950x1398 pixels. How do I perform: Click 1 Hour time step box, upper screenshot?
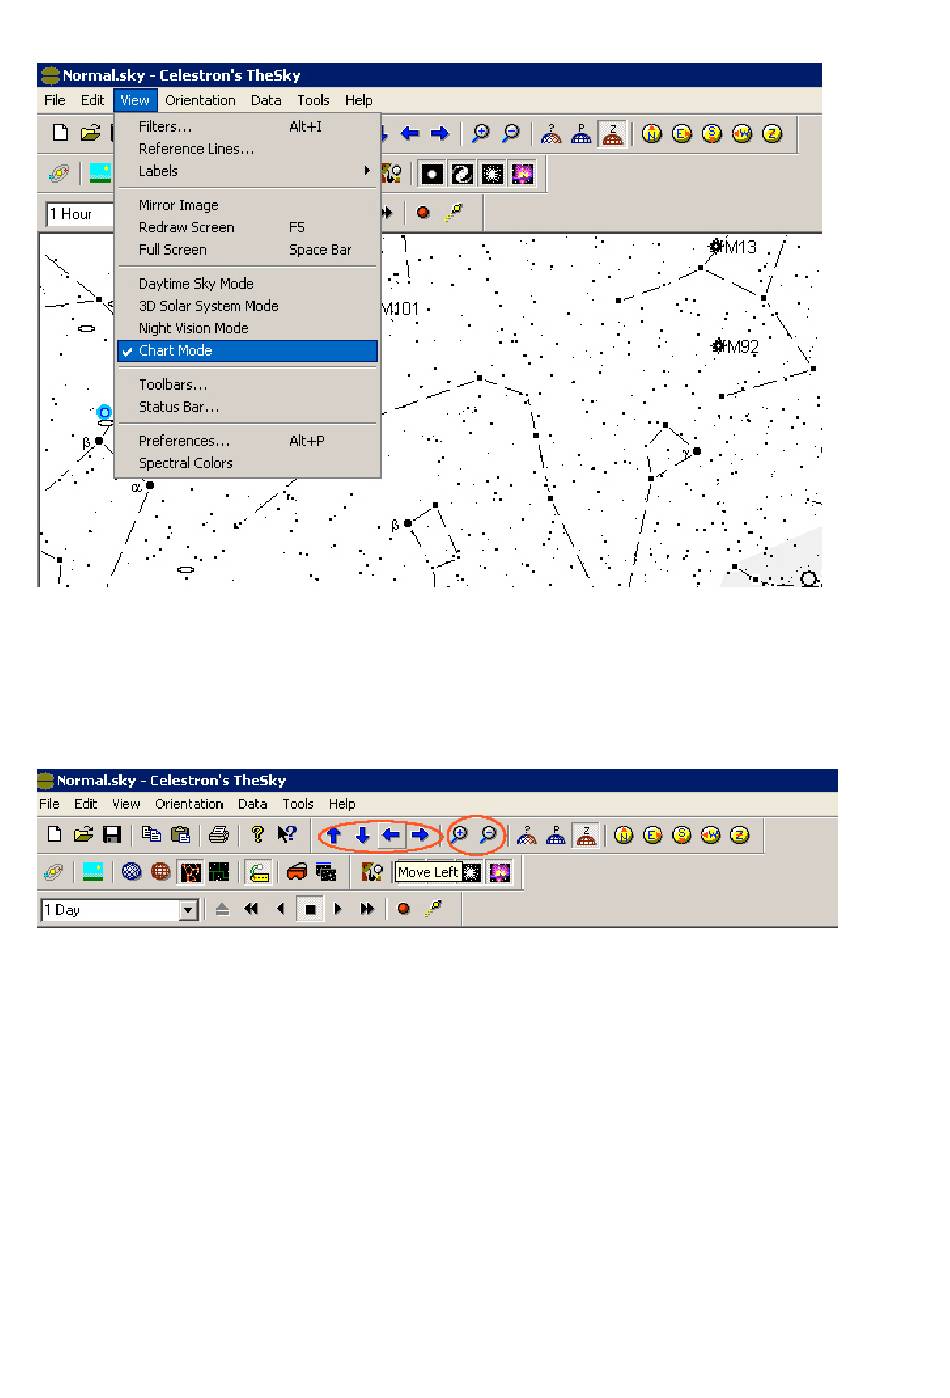coord(80,214)
